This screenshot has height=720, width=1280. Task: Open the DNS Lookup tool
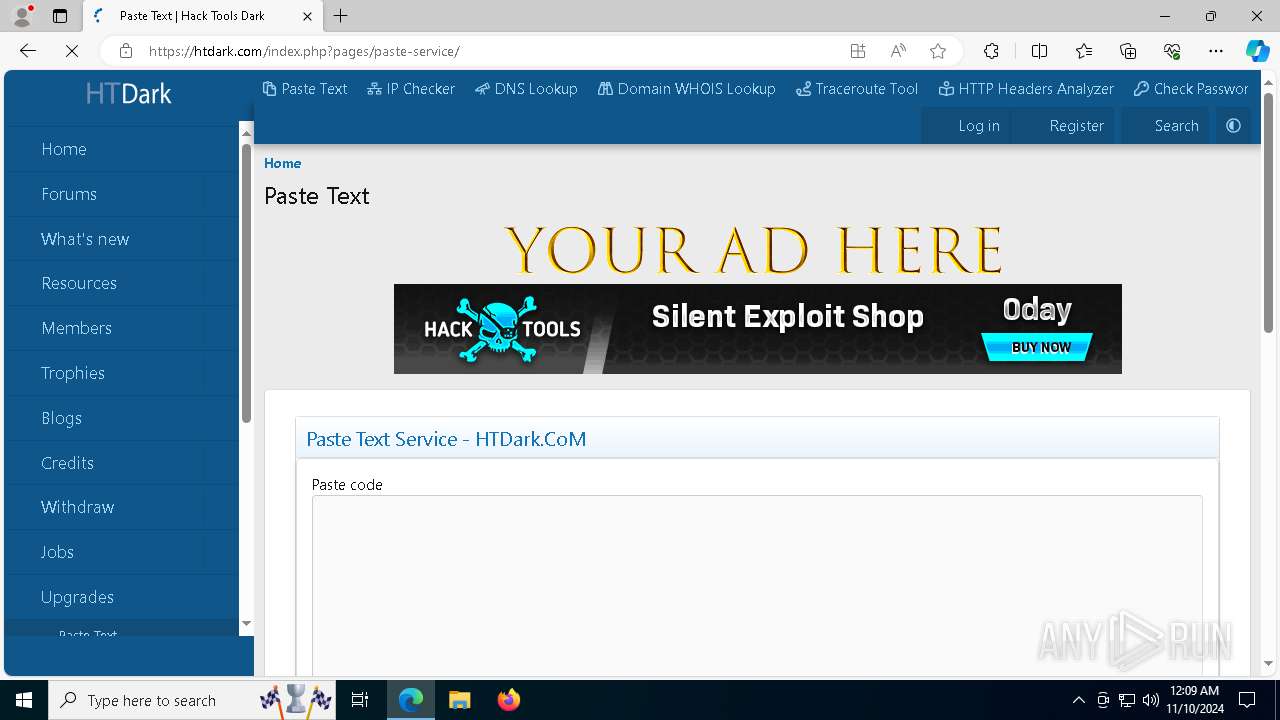point(526,89)
